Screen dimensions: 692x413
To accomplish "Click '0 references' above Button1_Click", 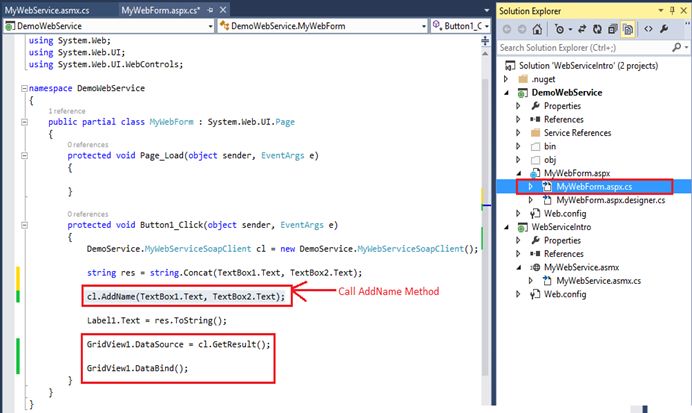I will pos(88,214).
